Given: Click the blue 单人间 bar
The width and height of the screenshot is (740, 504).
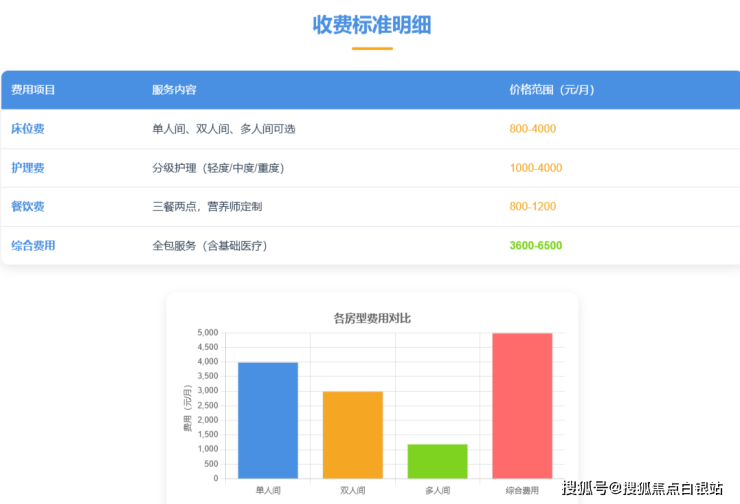Looking at the screenshot, I should (268, 420).
